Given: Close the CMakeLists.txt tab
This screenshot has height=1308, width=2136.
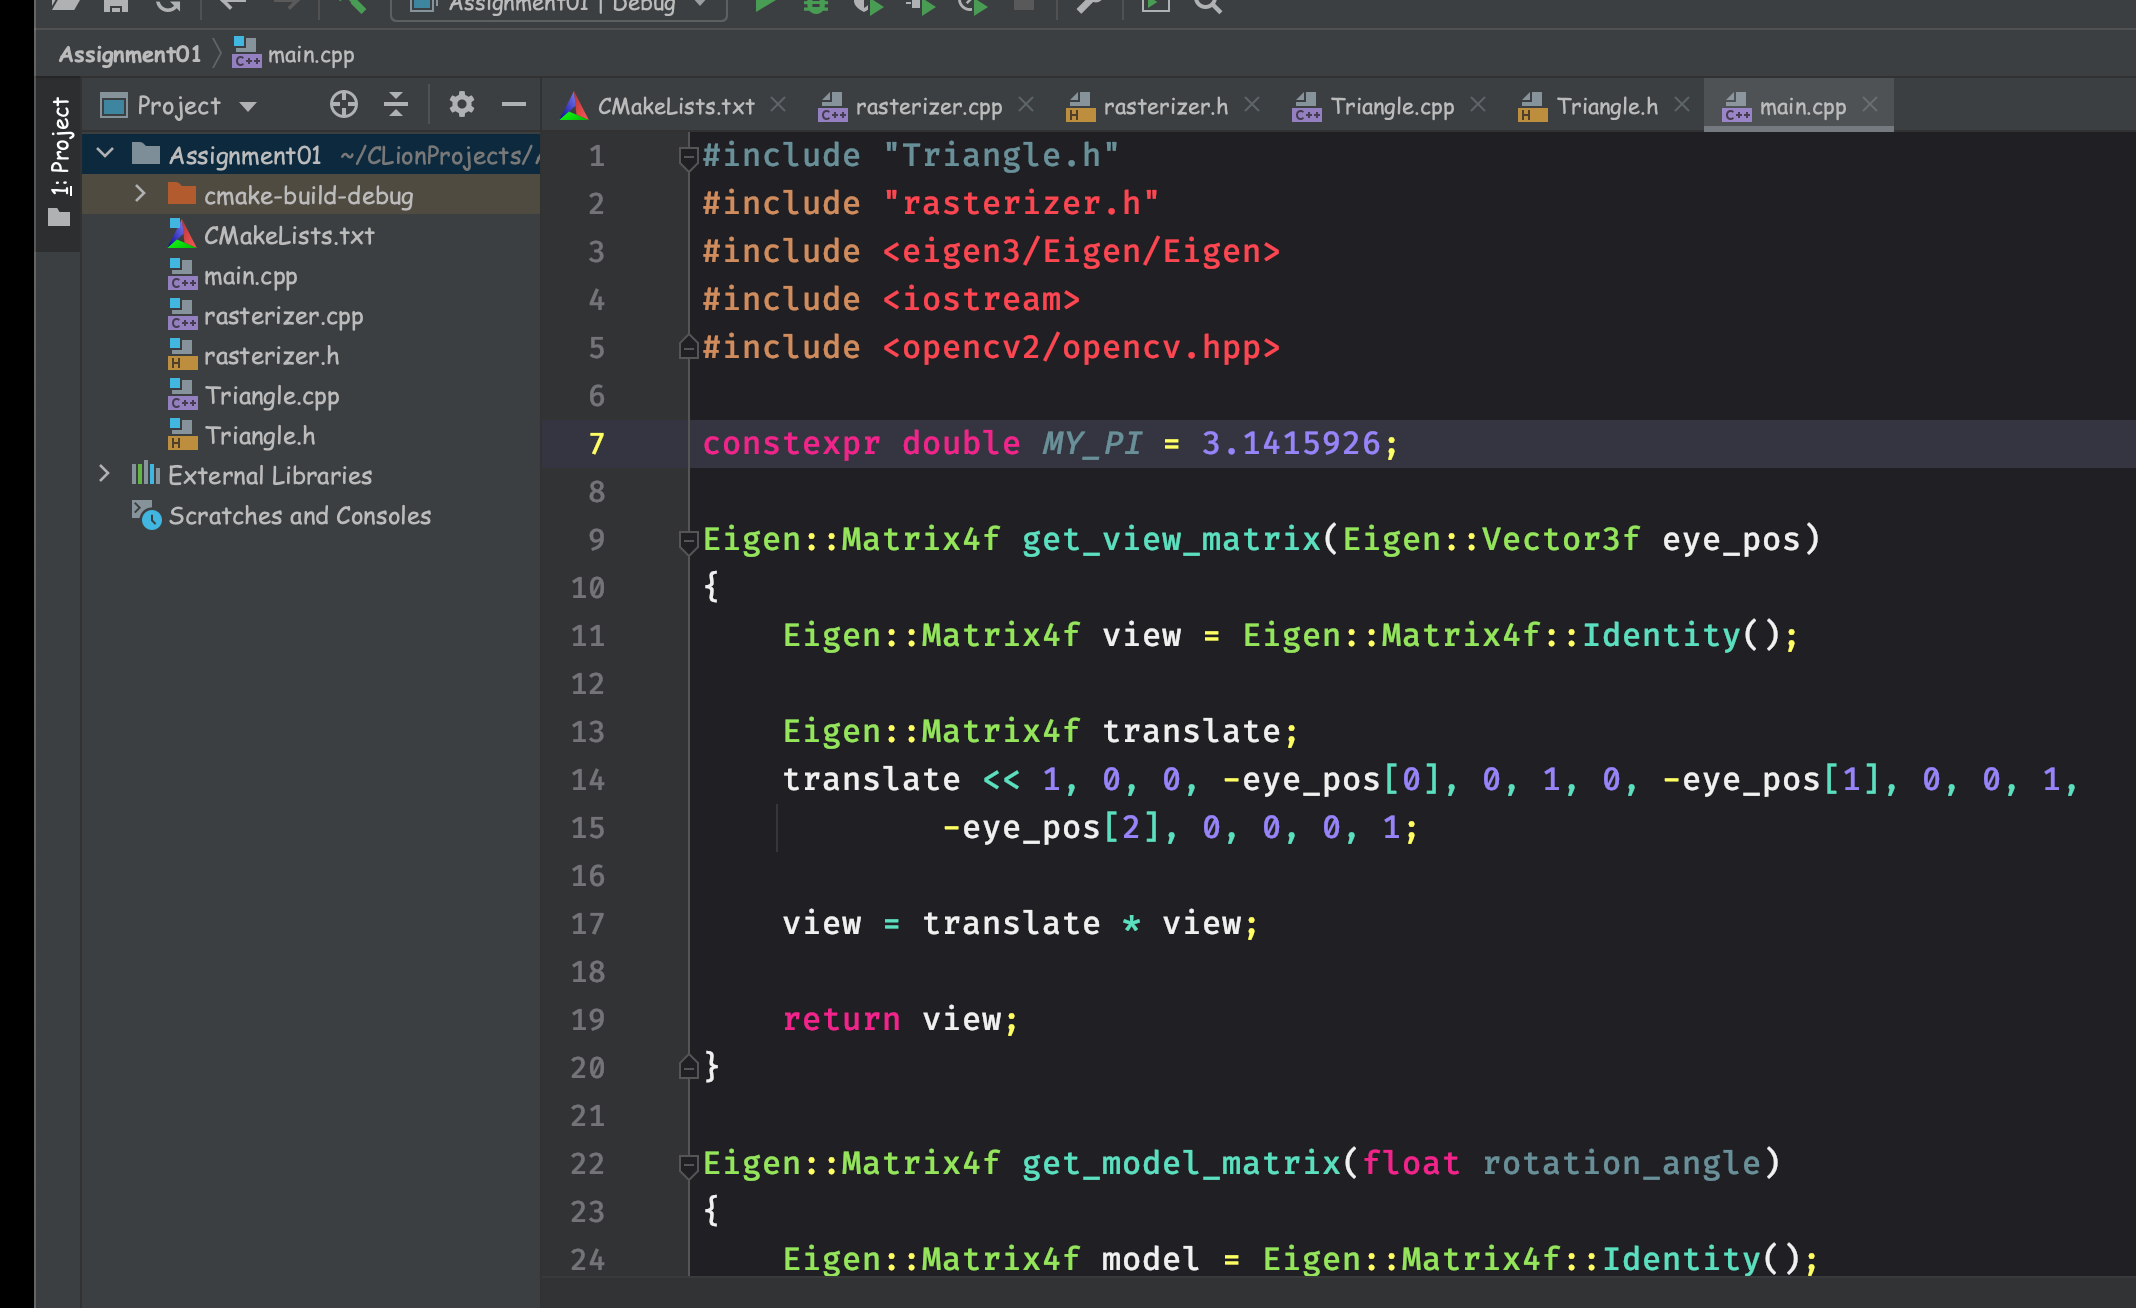Looking at the screenshot, I should [778, 105].
